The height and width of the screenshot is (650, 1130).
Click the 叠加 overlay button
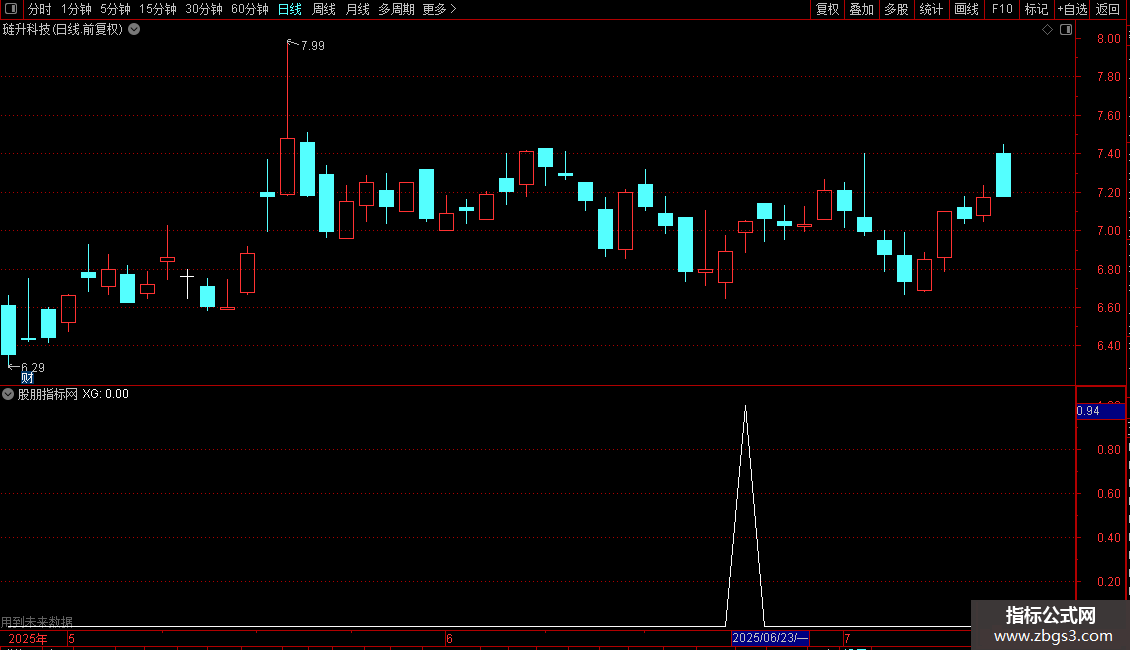[x=861, y=9]
